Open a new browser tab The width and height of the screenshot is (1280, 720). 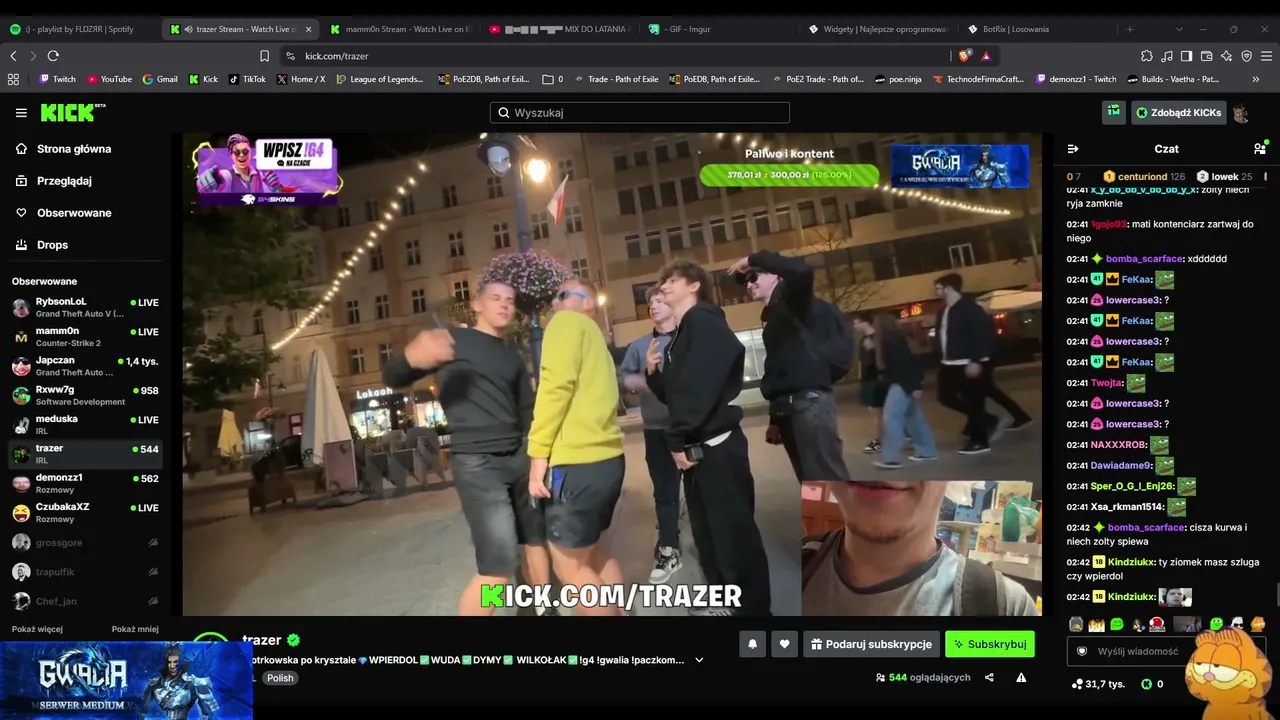(x=1130, y=29)
